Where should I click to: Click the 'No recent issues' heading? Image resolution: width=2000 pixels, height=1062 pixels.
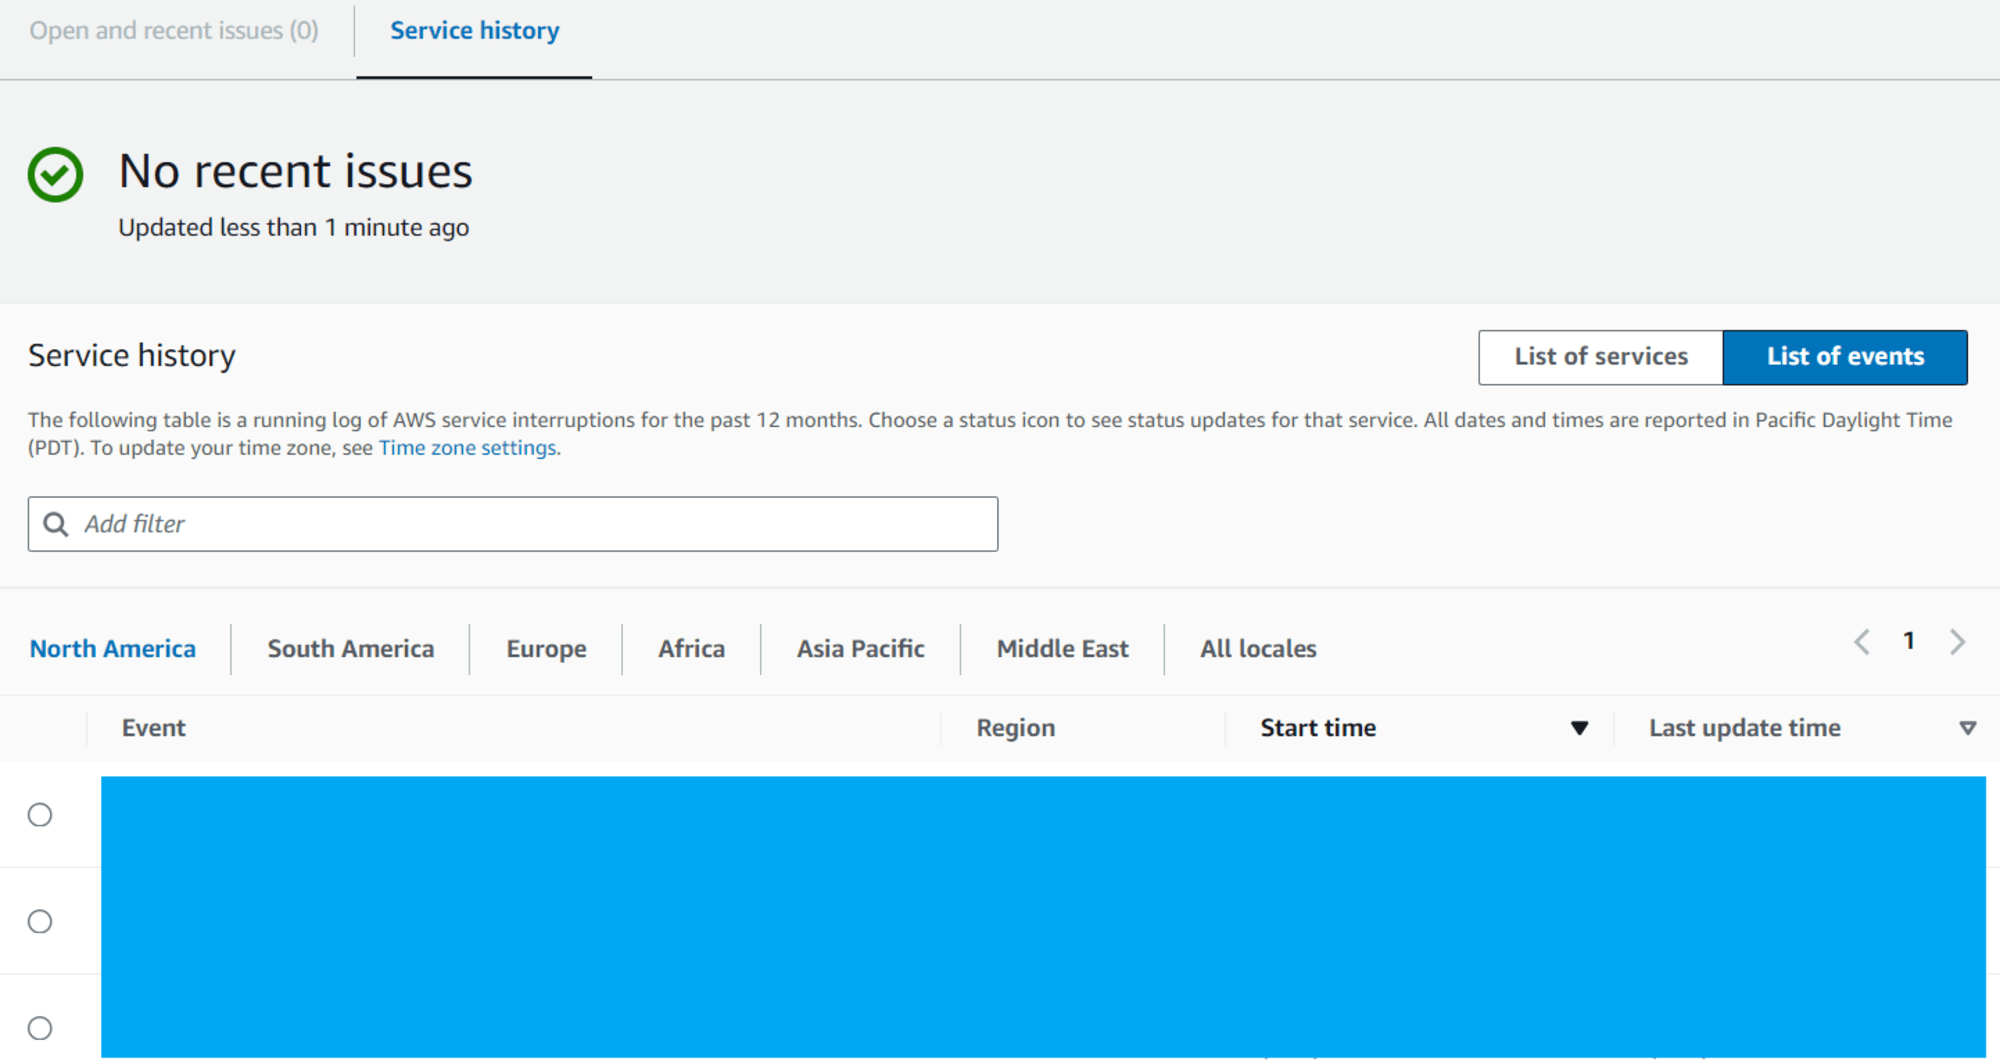click(295, 171)
